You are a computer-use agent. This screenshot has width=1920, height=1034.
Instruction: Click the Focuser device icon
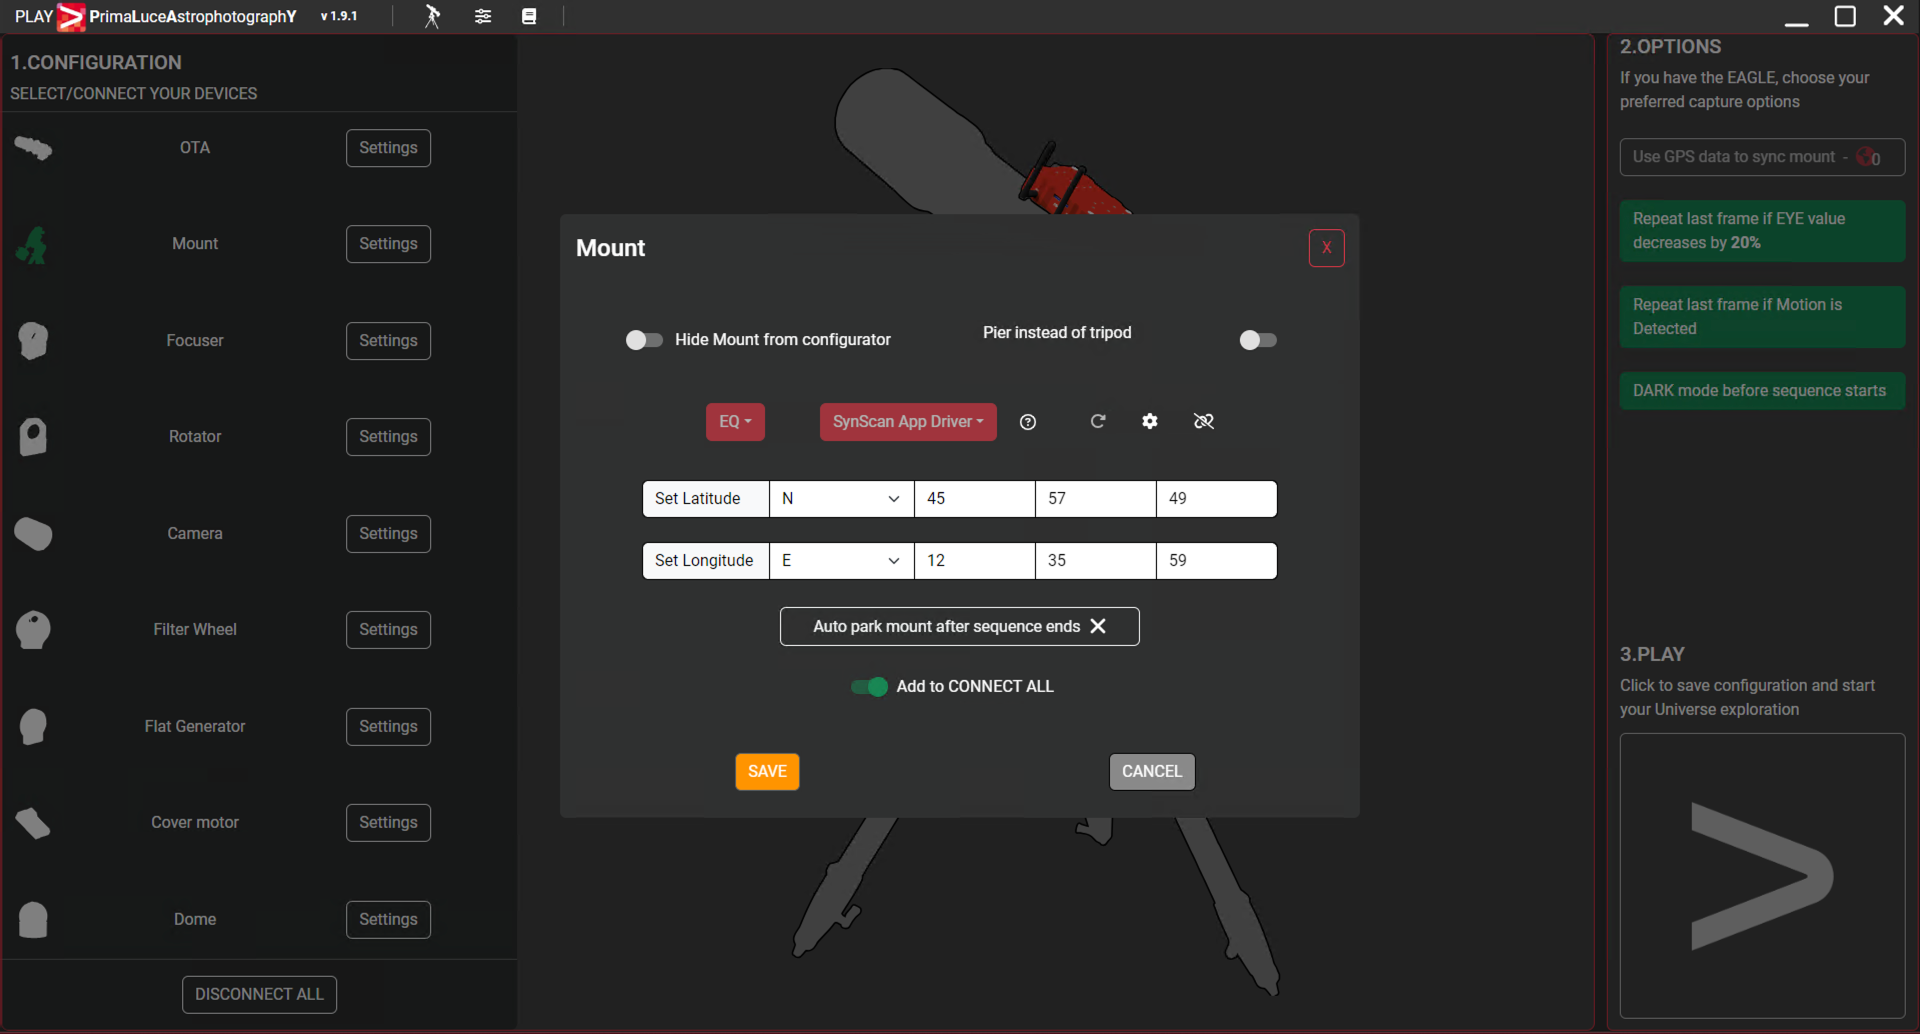click(33, 341)
